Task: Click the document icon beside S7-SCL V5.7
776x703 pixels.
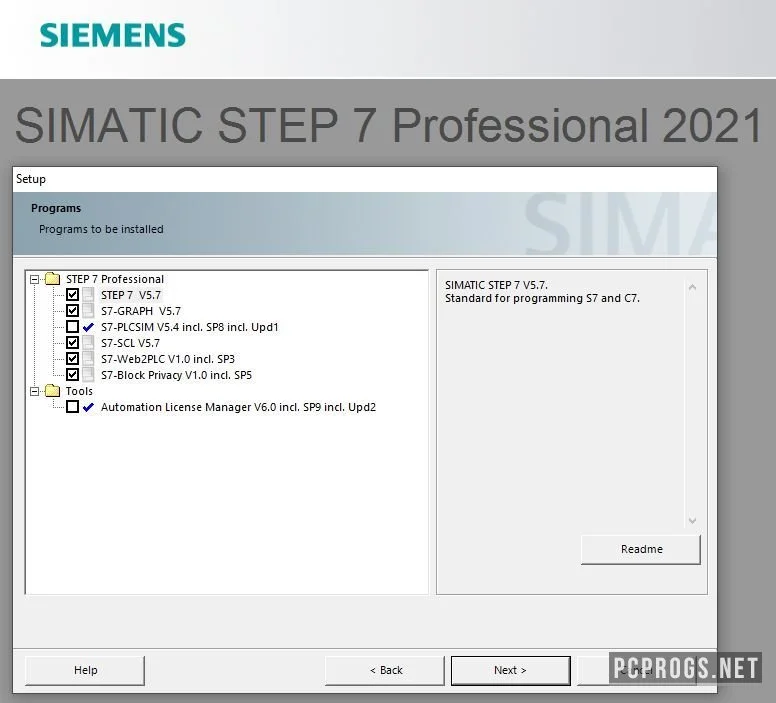Action: pyautogui.click(x=88, y=343)
